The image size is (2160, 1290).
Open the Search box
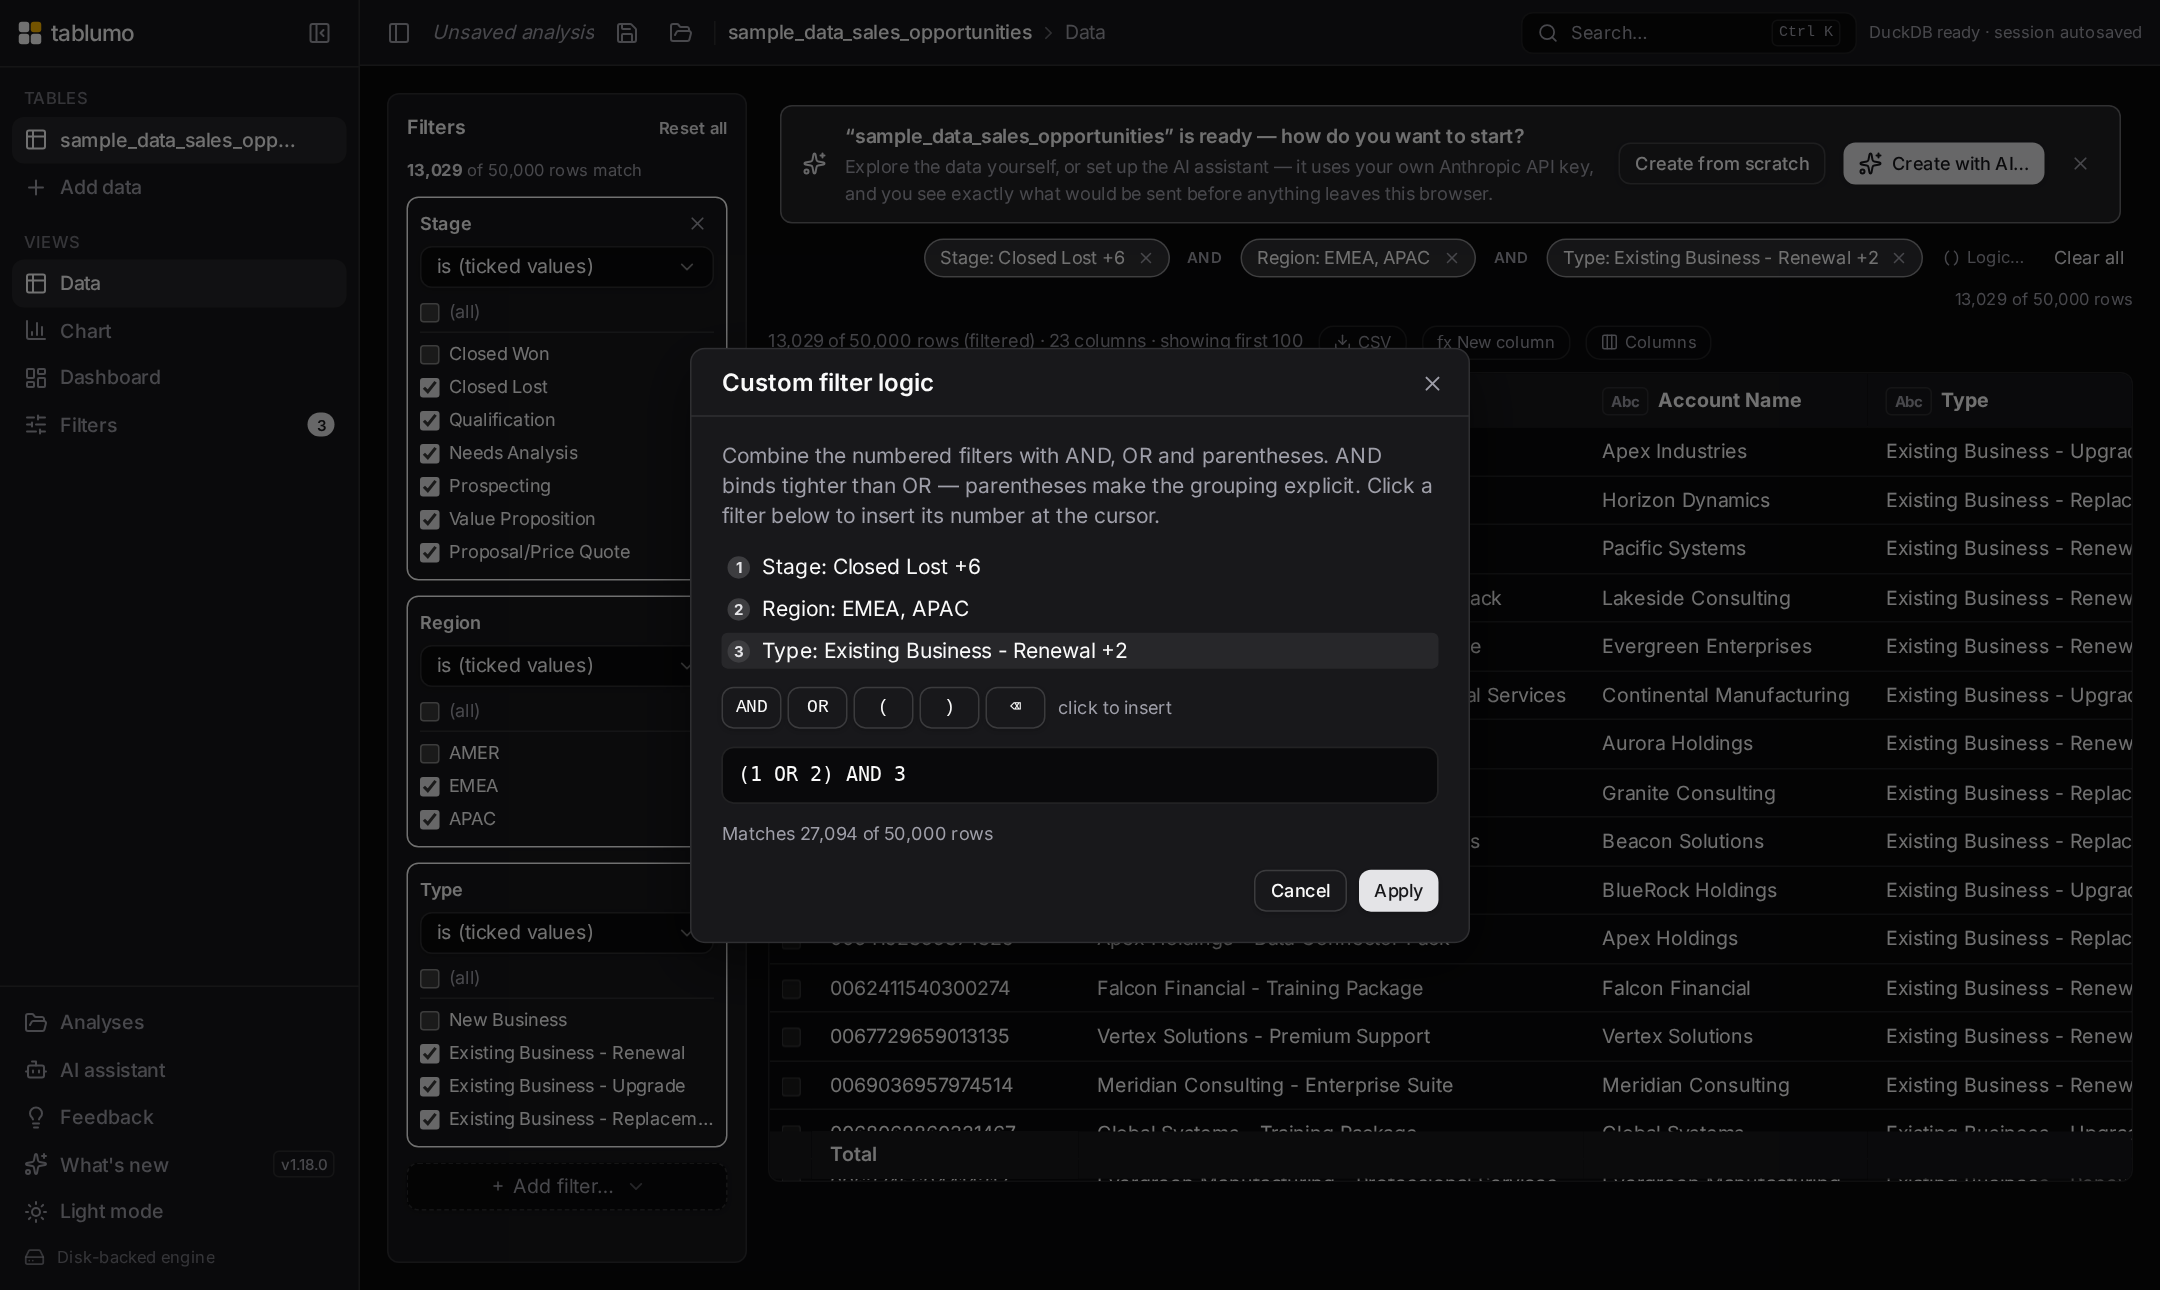pos(1689,33)
